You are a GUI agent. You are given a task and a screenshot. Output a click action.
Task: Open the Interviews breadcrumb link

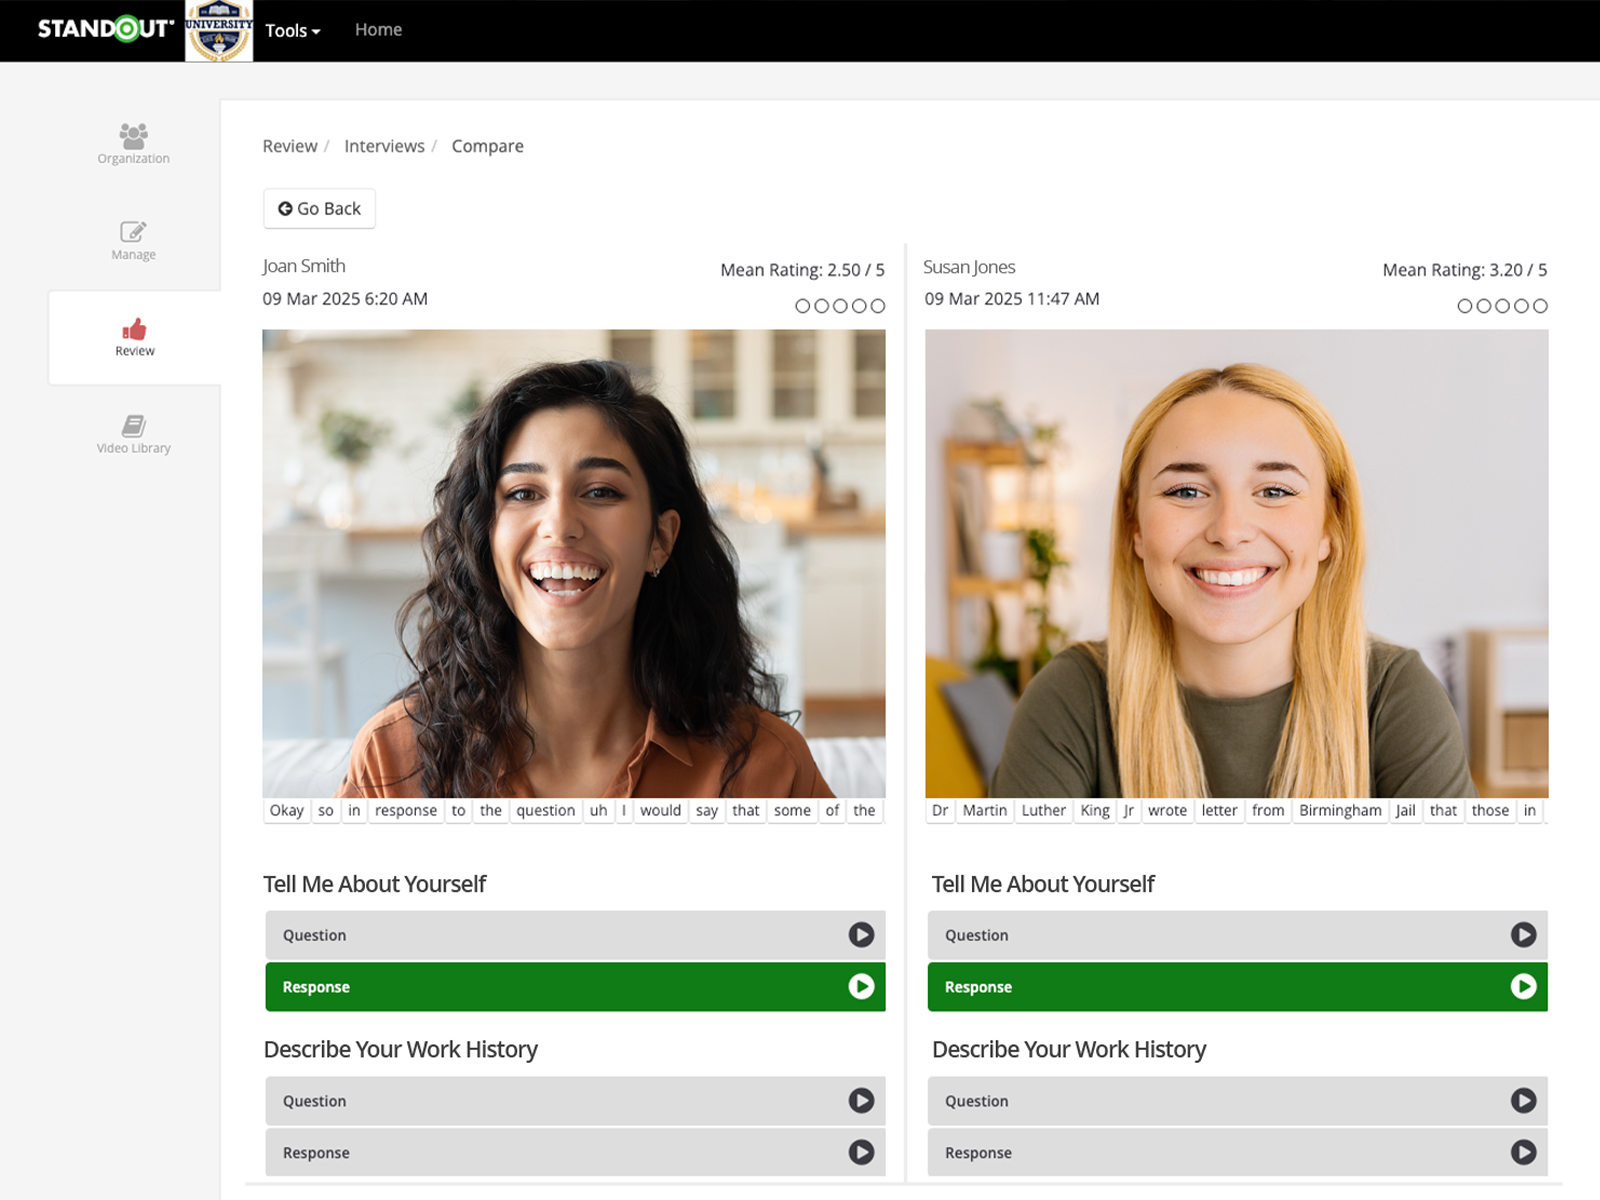[384, 146]
